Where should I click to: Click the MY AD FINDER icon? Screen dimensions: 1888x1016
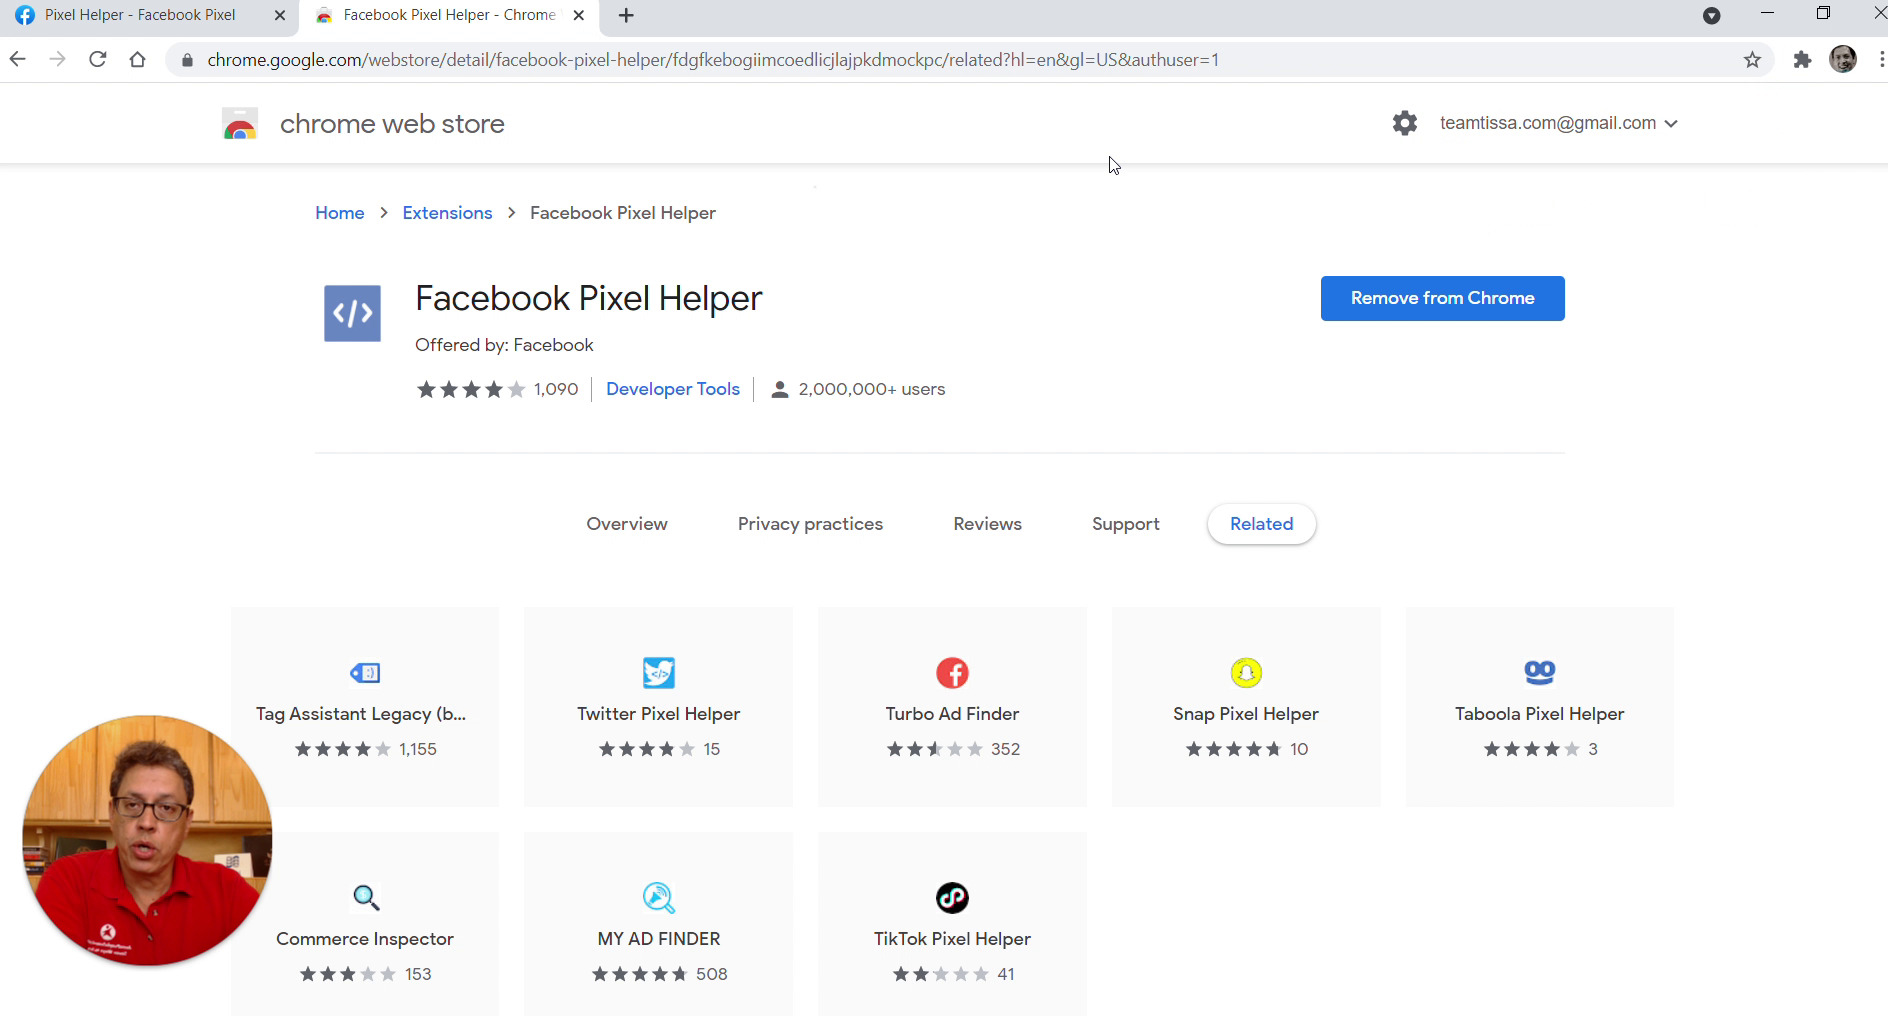(x=659, y=898)
